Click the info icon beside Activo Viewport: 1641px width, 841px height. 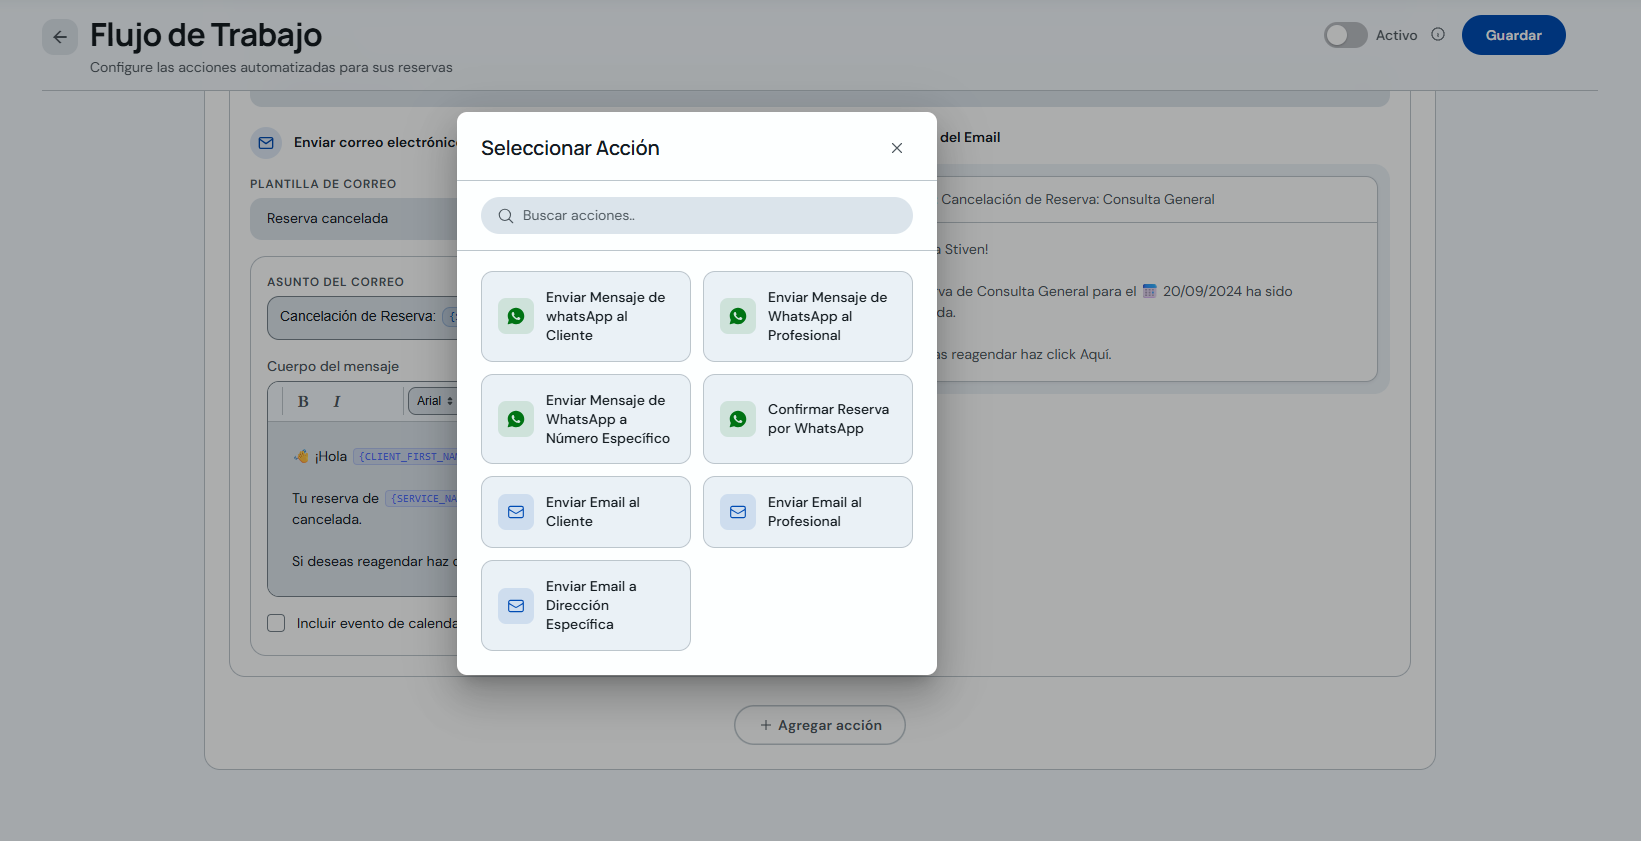pos(1438,35)
